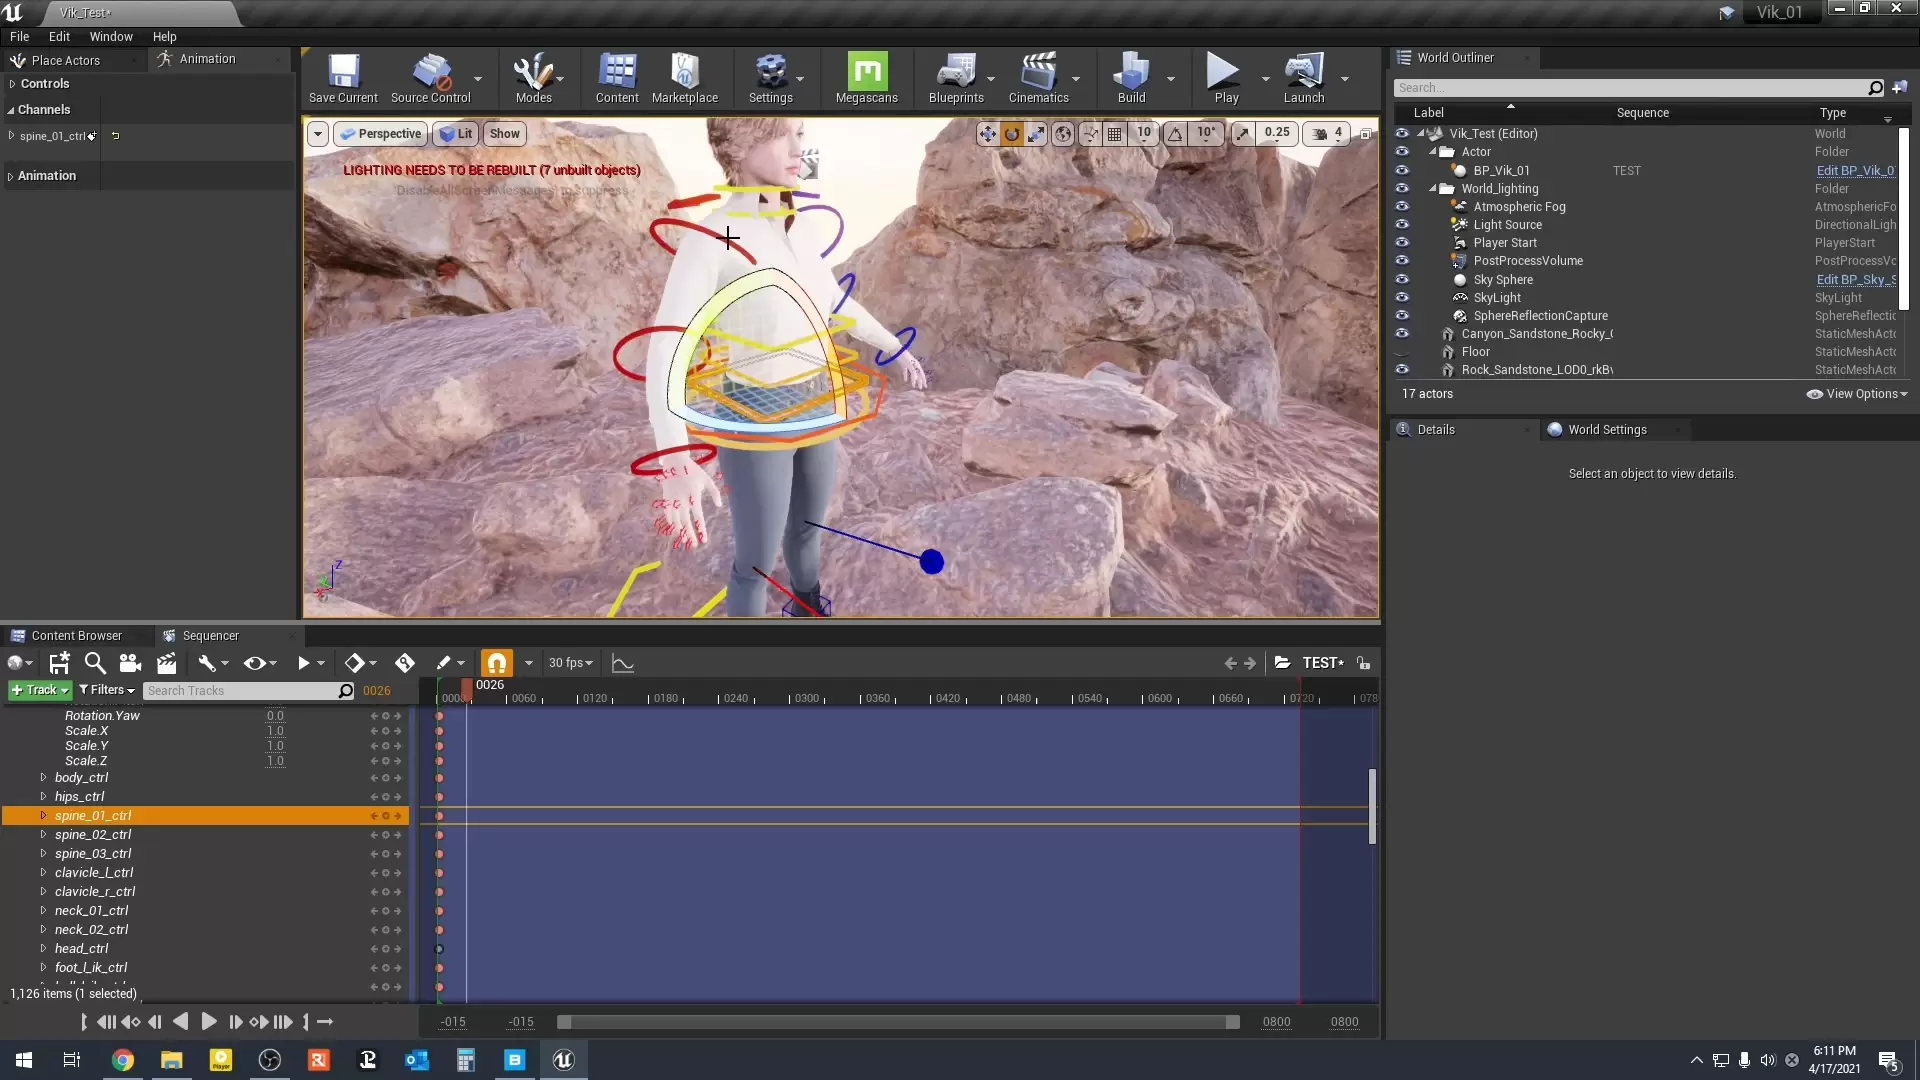Image resolution: width=1920 pixels, height=1080 pixels.
Task: Switch to the Content Browser tab
Action: [76, 636]
